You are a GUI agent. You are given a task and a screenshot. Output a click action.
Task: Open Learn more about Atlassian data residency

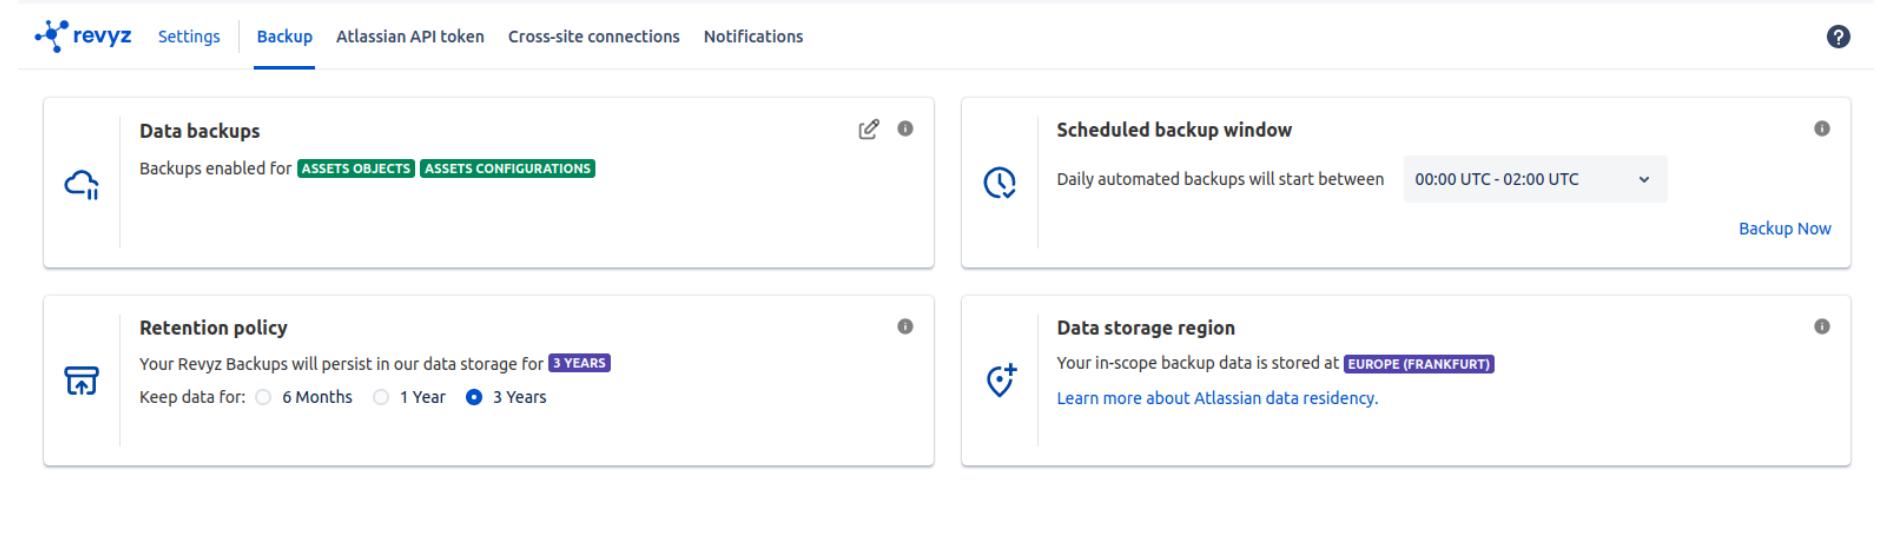1217,399
